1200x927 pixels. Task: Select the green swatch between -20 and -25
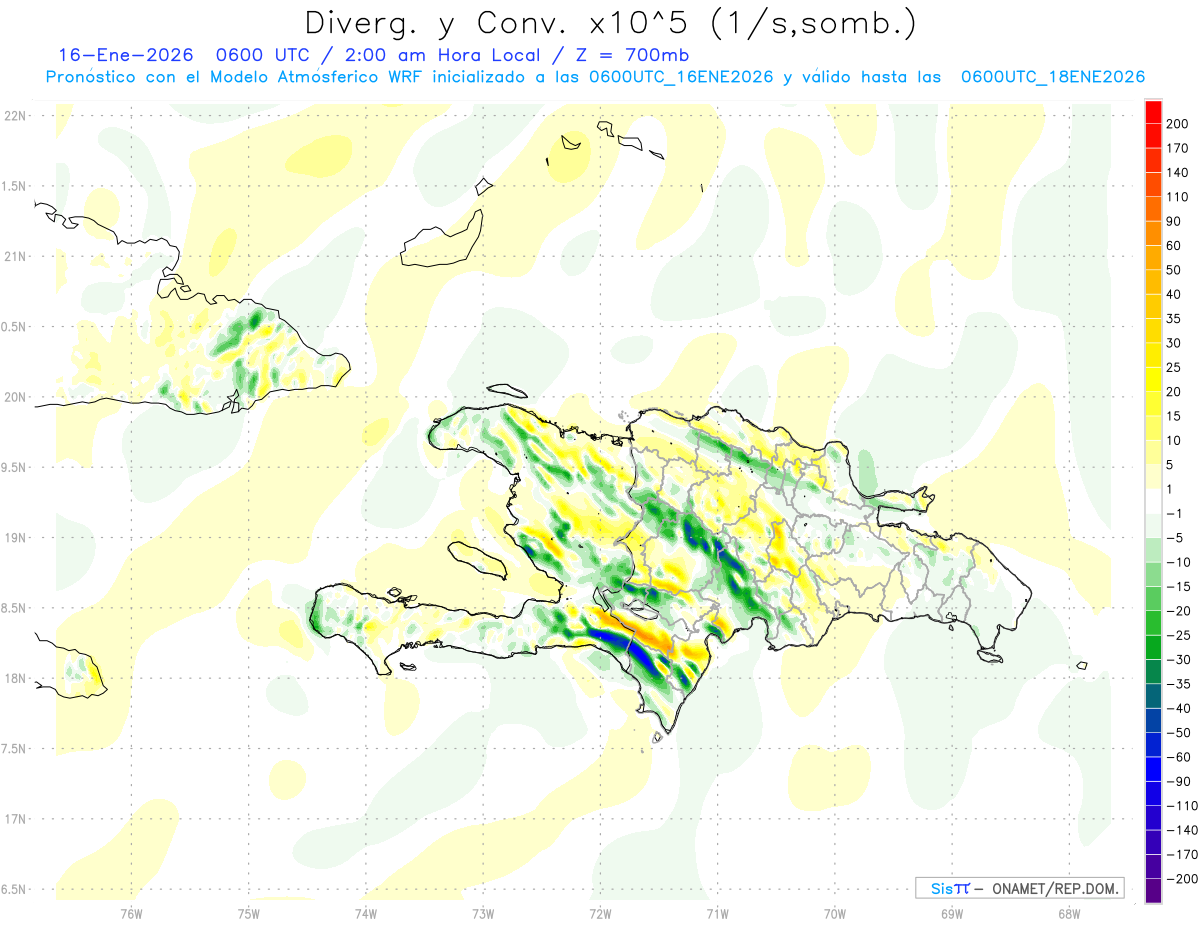pyautogui.click(x=1153, y=623)
